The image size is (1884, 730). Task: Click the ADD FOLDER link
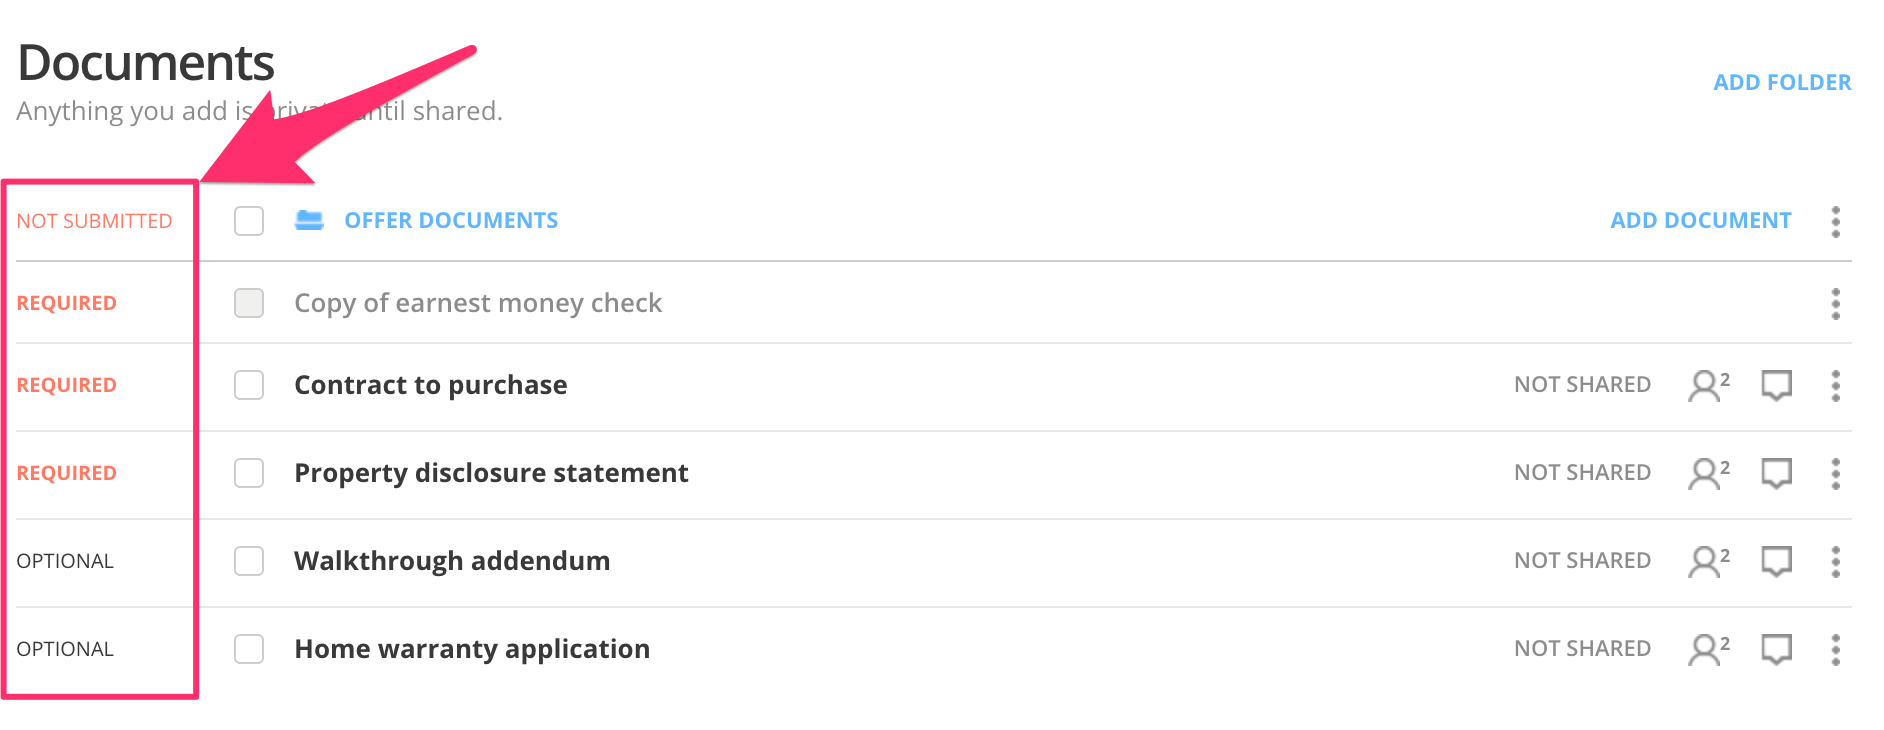(x=1782, y=82)
